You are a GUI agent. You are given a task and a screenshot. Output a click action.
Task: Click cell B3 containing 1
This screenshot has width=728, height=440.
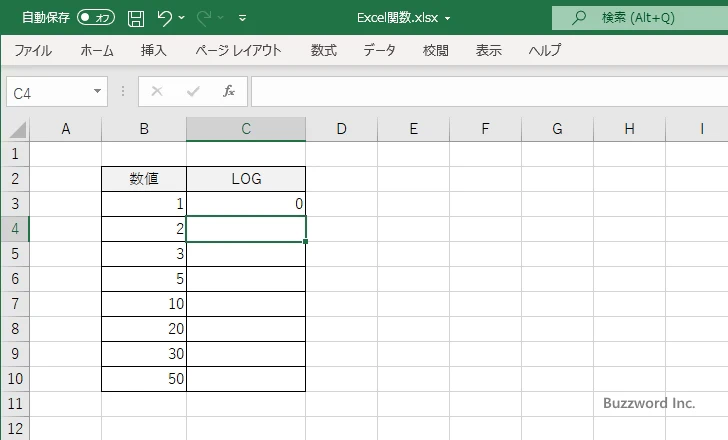click(144, 204)
